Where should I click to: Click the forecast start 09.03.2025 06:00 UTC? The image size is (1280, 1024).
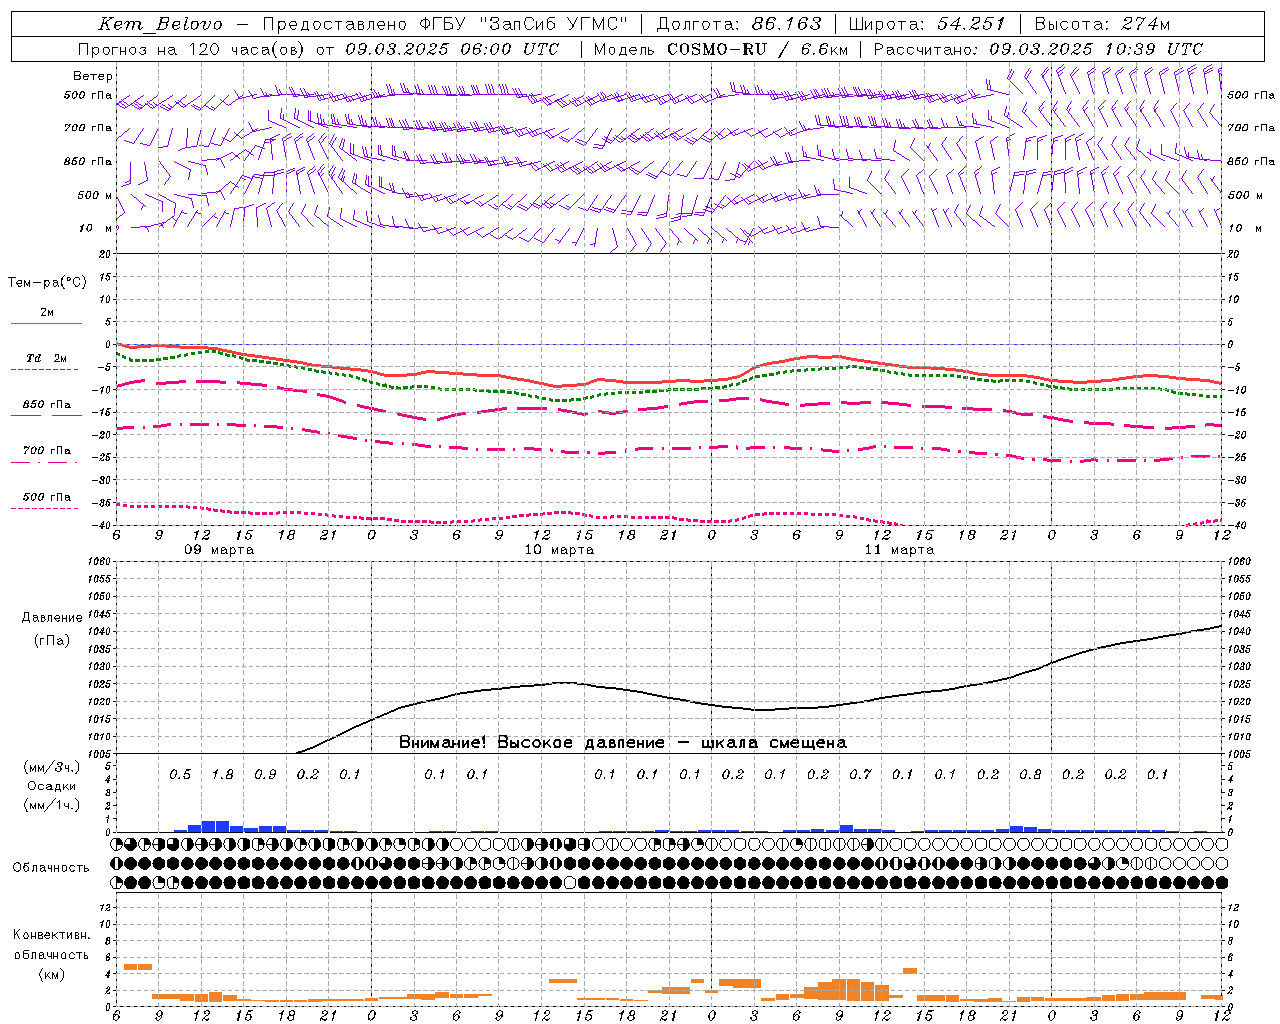tap(452, 49)
